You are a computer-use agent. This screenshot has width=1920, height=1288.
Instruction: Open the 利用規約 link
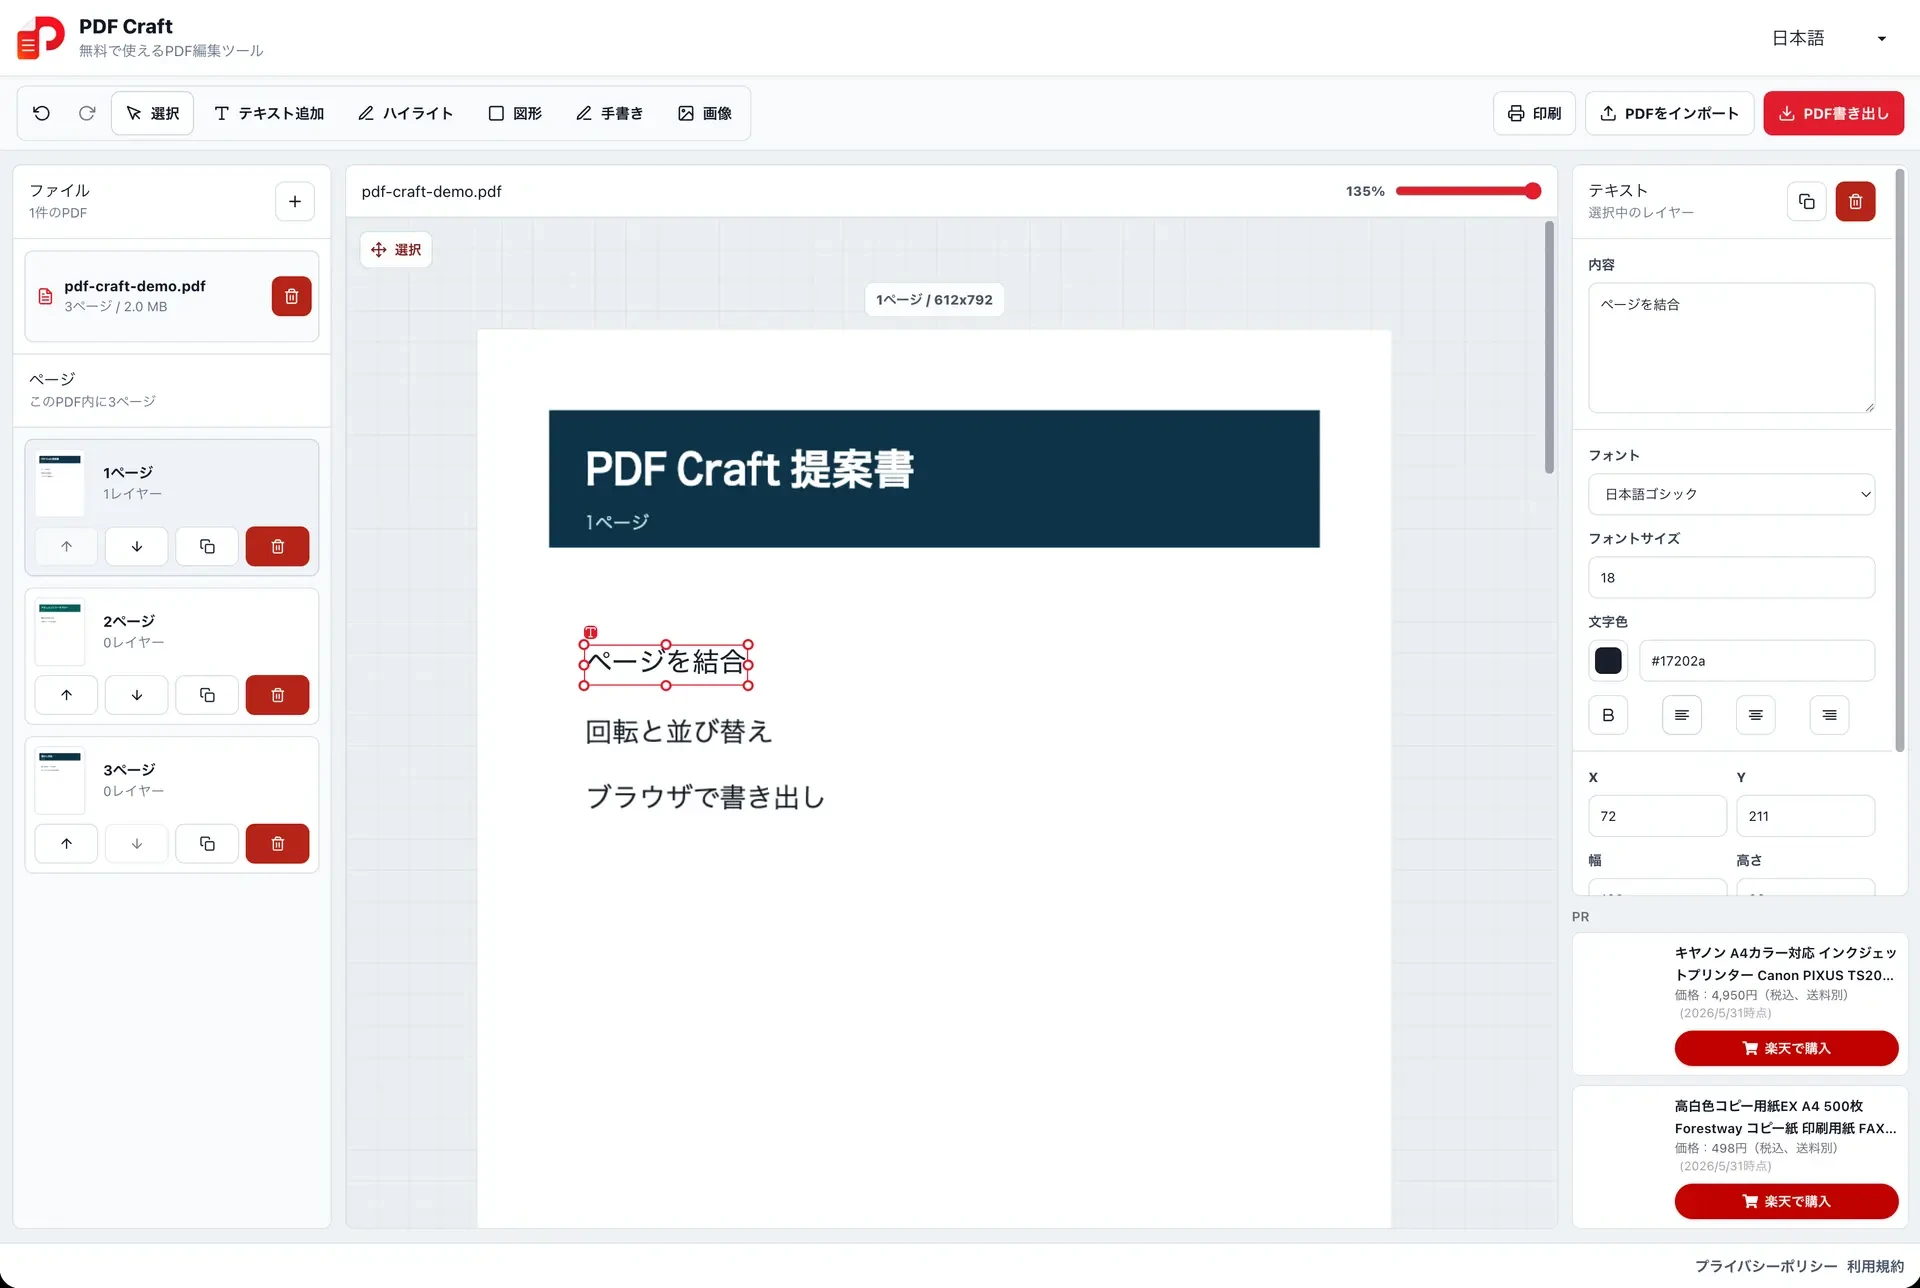click(x=1875, y=1266)
